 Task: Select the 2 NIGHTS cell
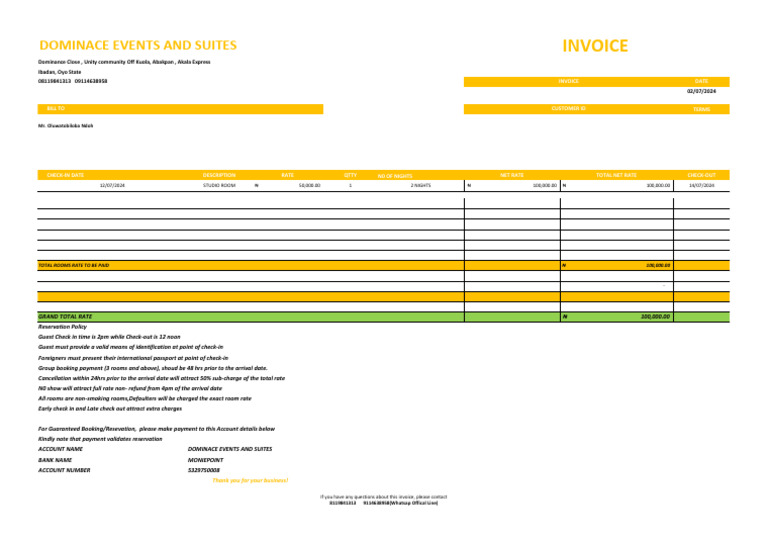[x=421, y=186]
